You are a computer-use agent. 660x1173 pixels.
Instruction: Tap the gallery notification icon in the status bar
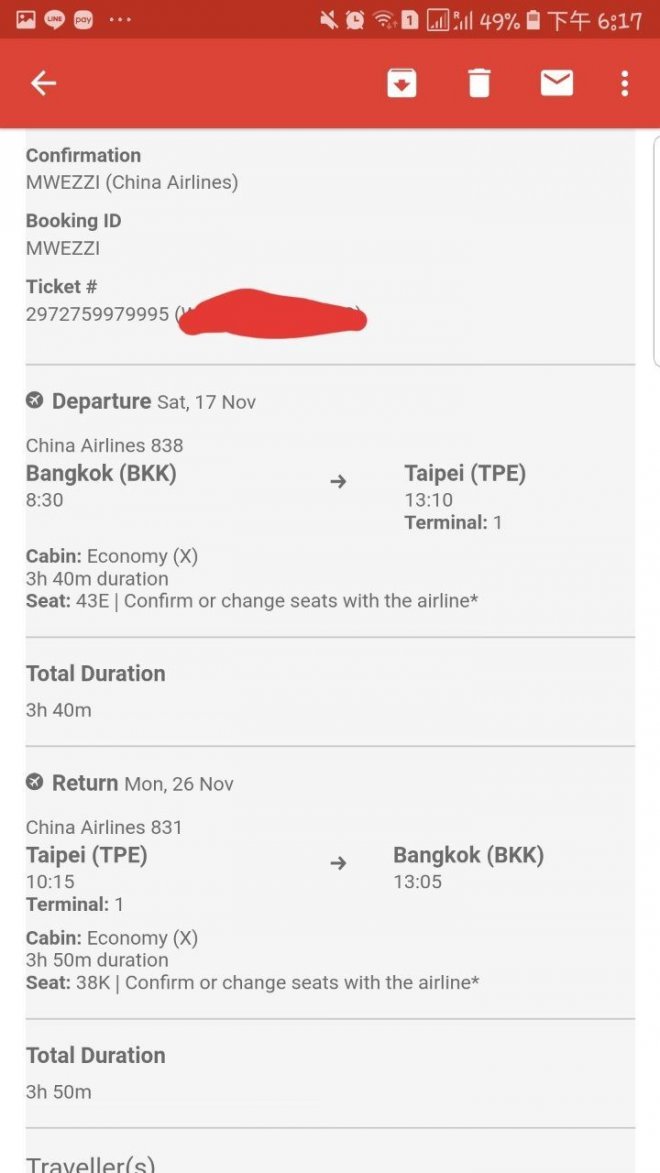click(25, 19)
